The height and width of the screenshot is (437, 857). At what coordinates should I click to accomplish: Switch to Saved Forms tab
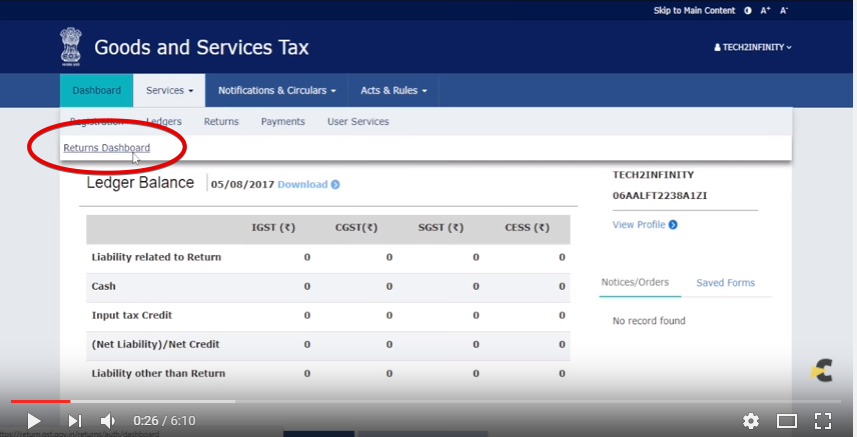(725, 282)
